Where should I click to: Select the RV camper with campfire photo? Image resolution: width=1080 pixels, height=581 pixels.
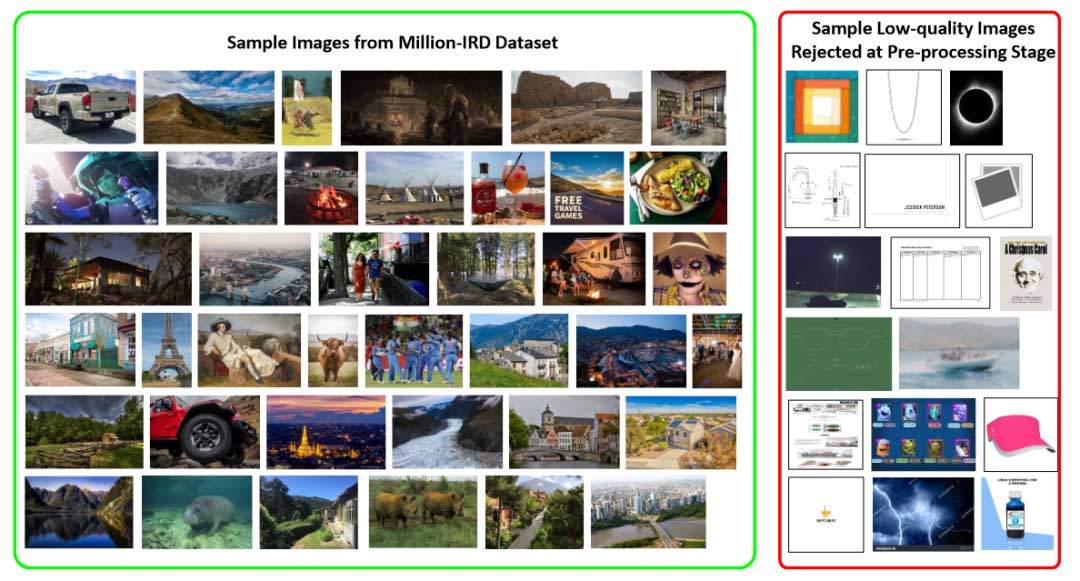[593, 268]
